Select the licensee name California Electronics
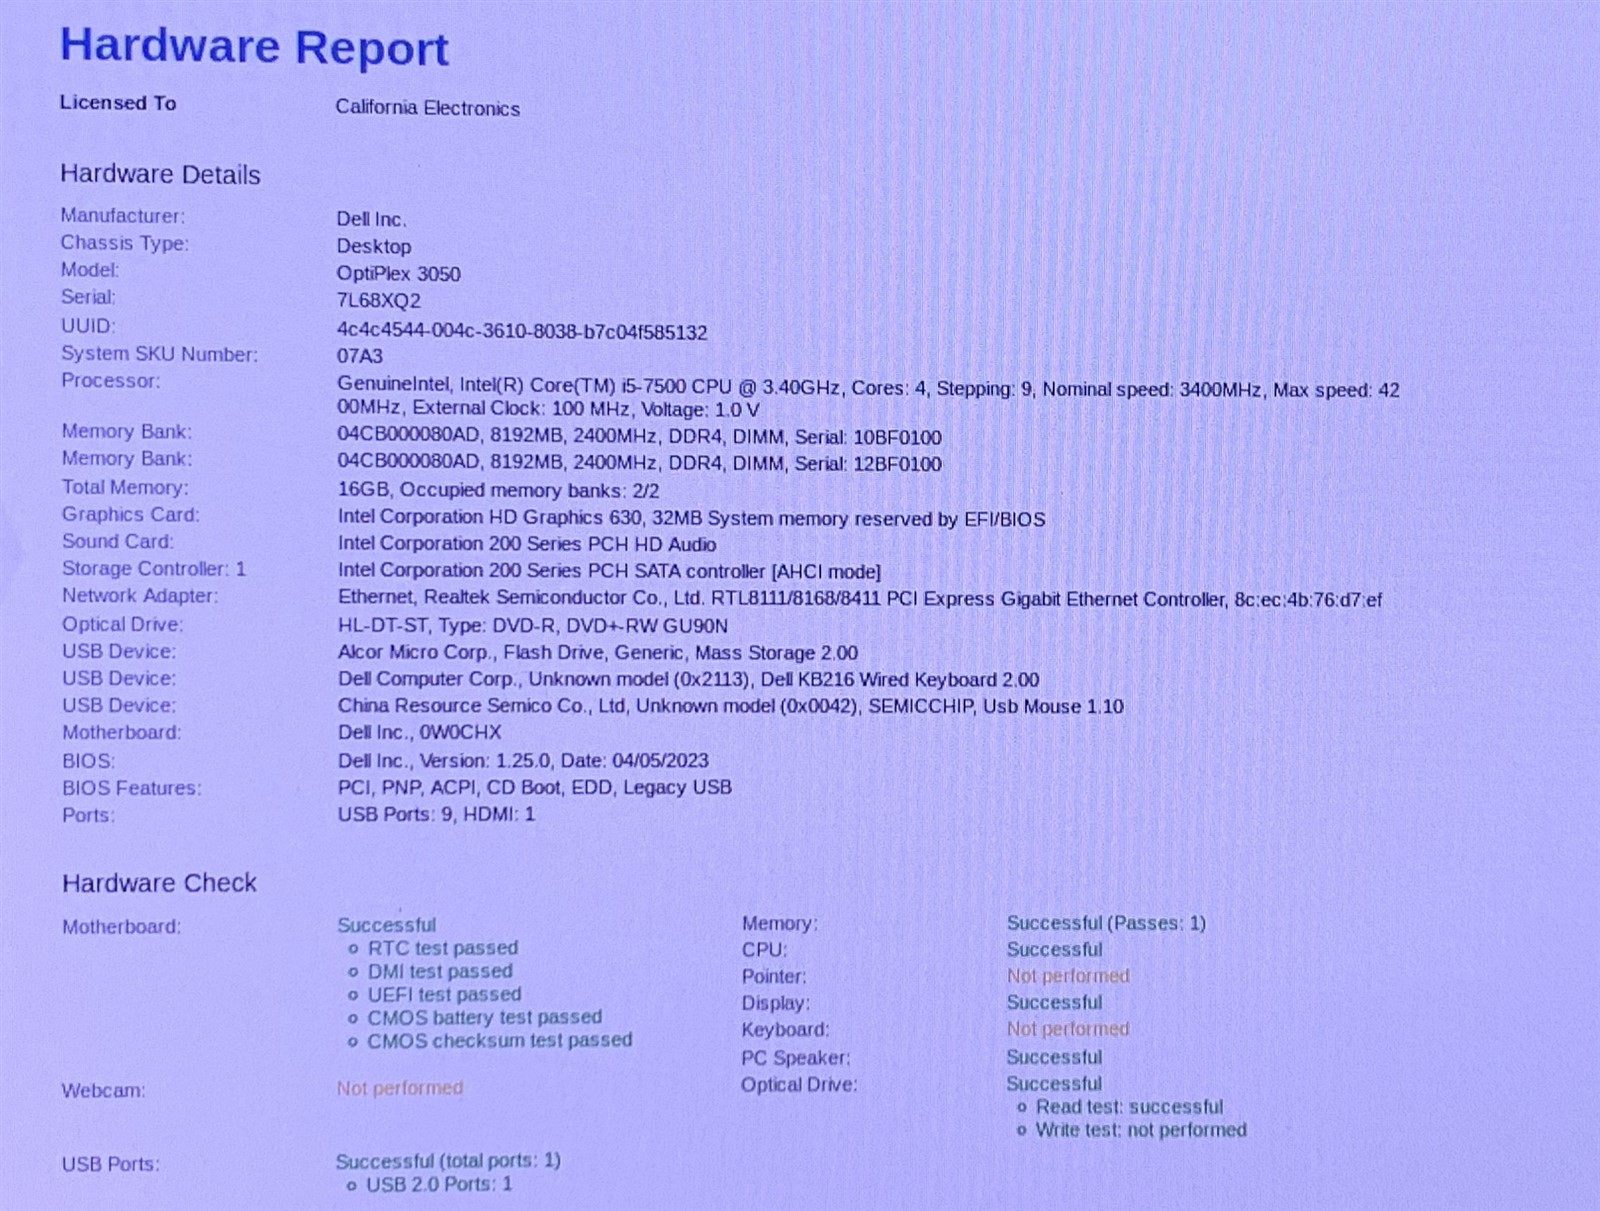The image size is (1600, 1211). click(427, 108)
